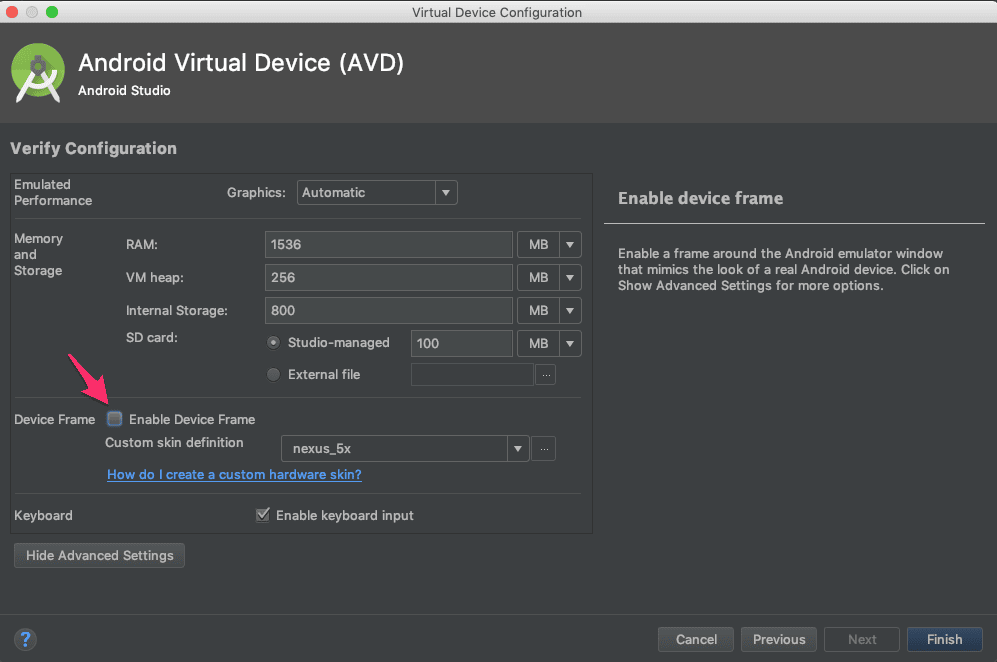Screen dimensions: 997x662
Task: Open VM heap unit MB dropdown
Action: pyautogui.click(x=549, y=277)
